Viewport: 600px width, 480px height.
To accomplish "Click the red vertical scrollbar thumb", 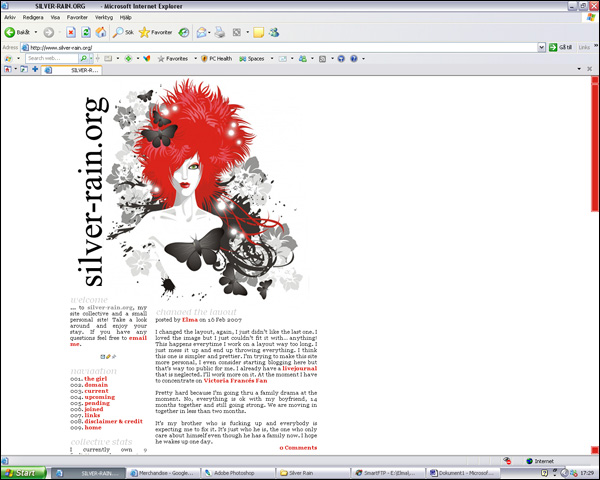I will tap(595, 146).
